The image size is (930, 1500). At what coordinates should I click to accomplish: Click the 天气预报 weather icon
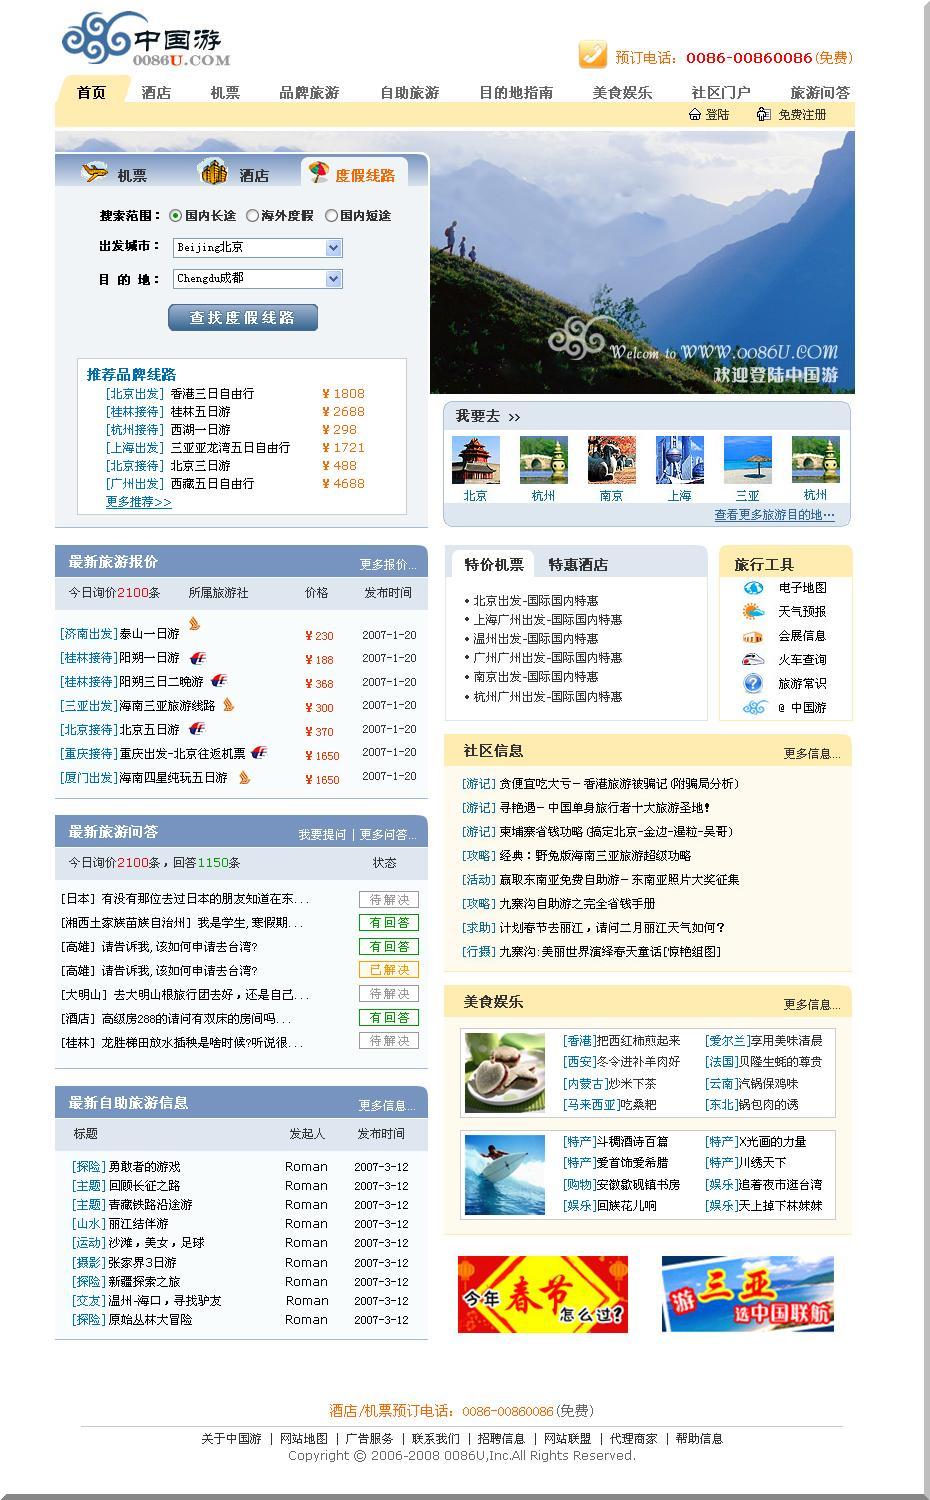coord(753,612)
